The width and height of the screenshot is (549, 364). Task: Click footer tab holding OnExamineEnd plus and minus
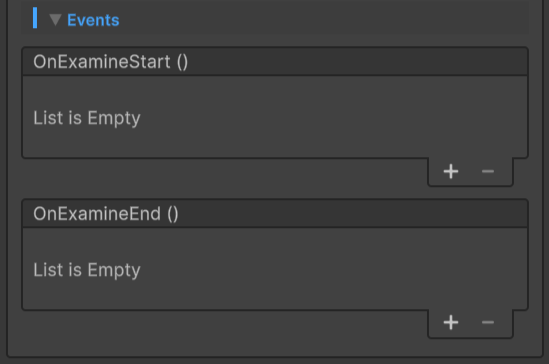[470, 323]
